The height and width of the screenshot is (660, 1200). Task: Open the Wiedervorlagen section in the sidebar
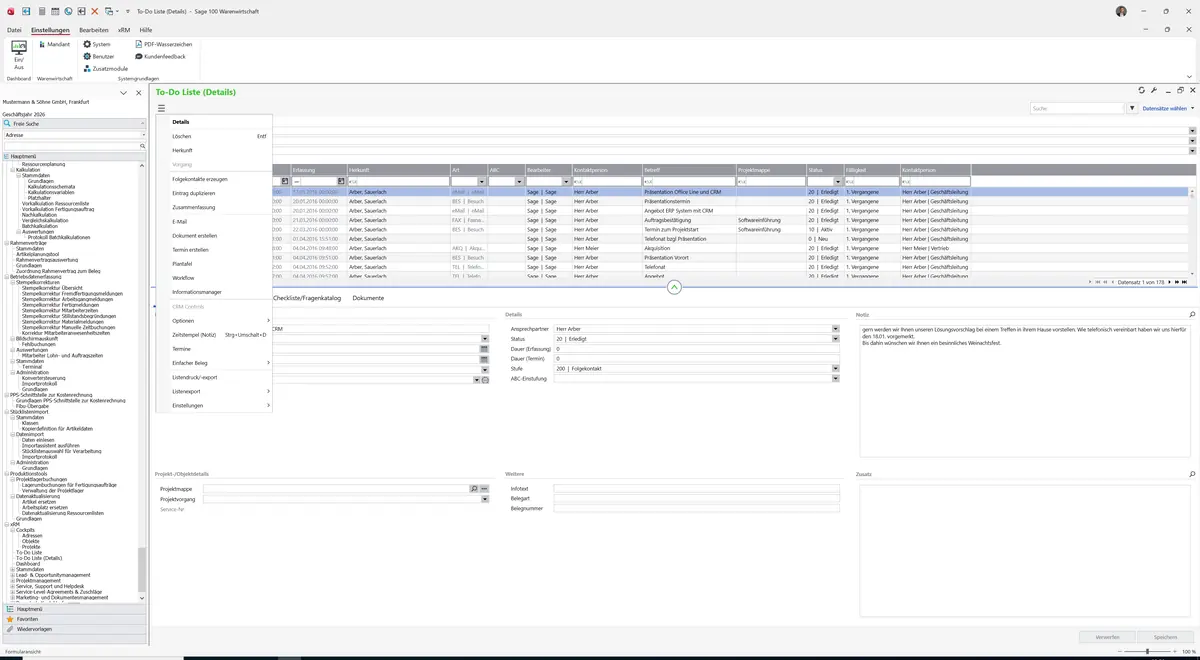point(75,629)
